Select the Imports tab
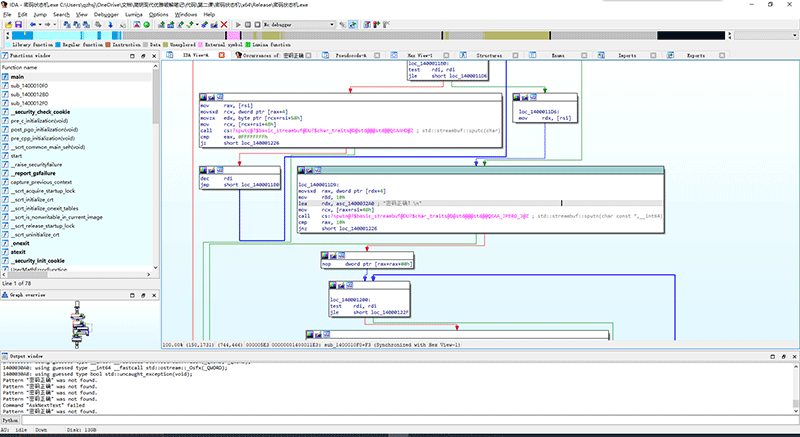Viewport: 800px width, 437px height. (x=626, y=56)
